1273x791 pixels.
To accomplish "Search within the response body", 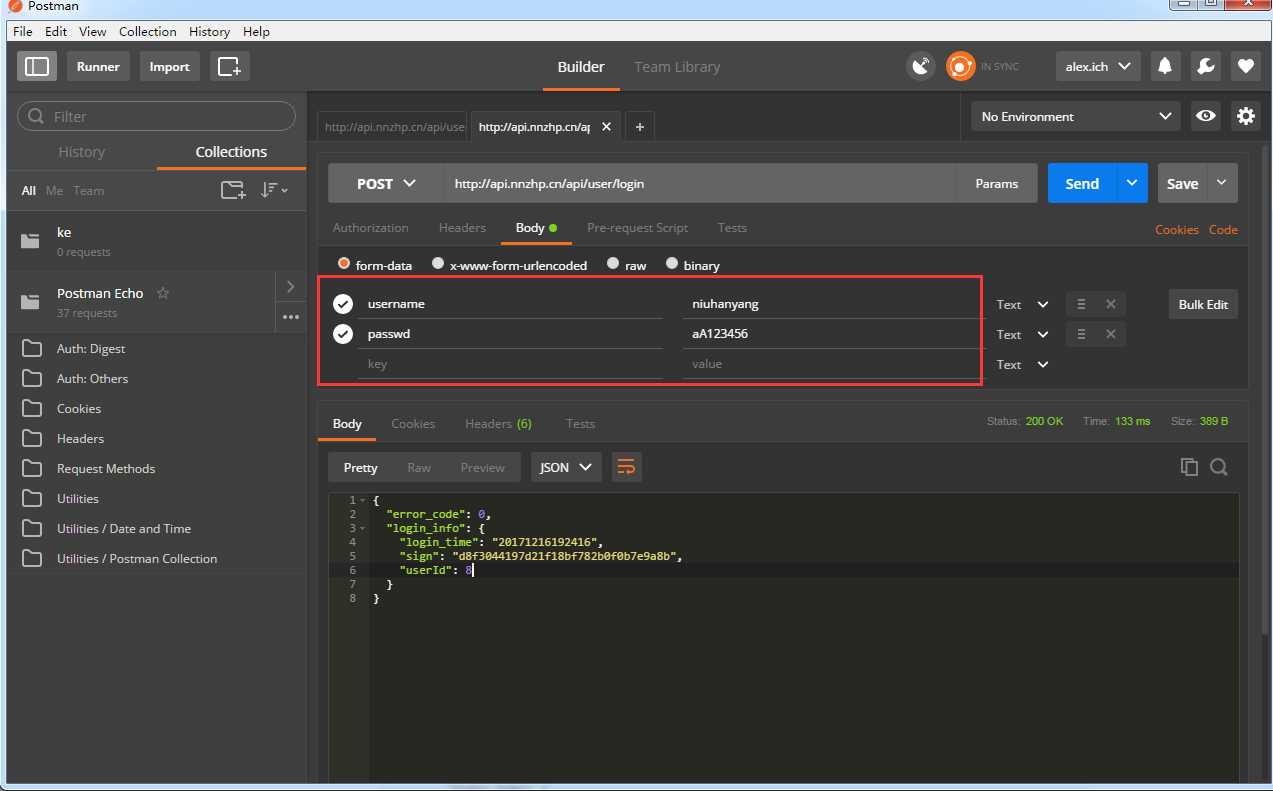I will pyautogui.click(x=1219, y=467).
